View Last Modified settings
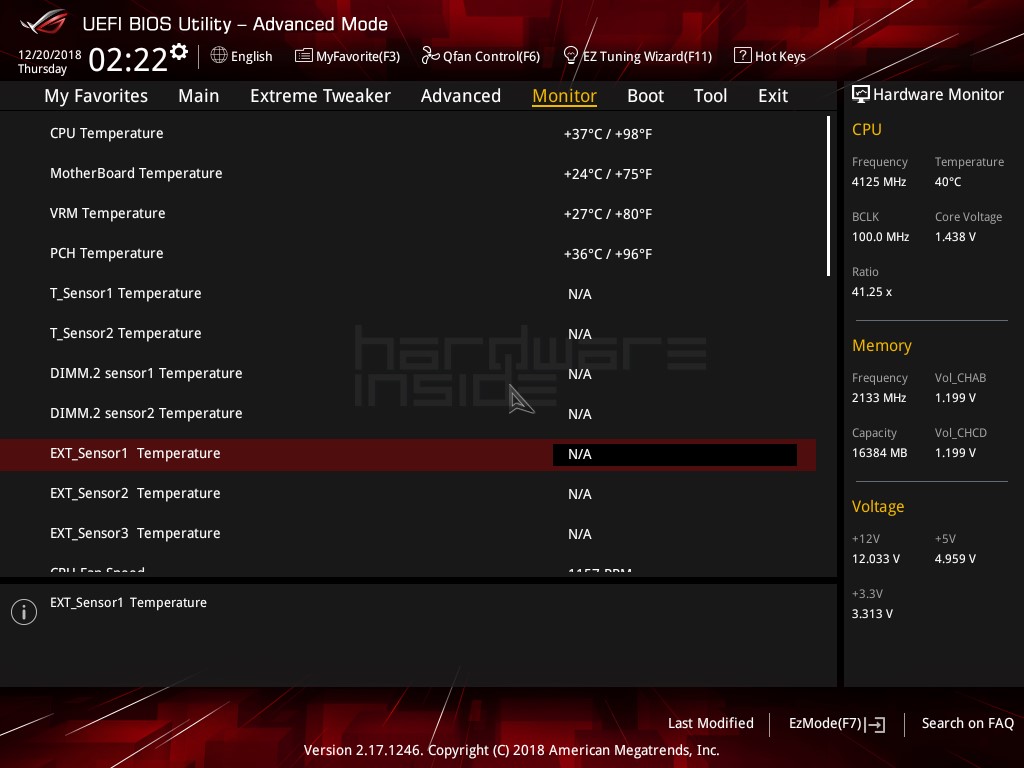The image size is (1024, 768). coord(711,723)
